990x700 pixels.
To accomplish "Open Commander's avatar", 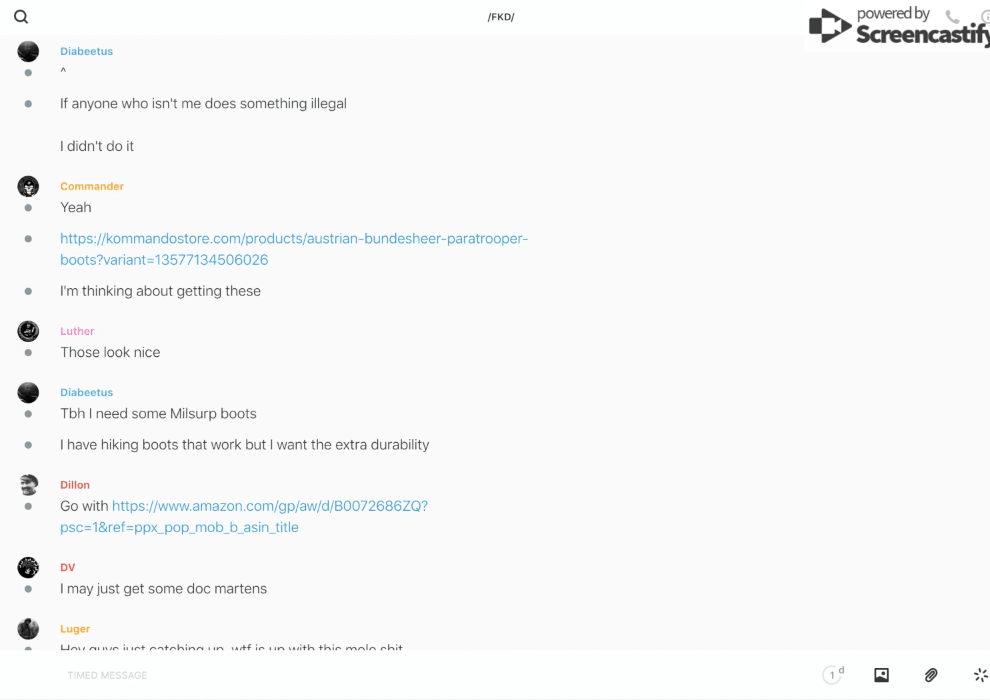I will [28, 186].
